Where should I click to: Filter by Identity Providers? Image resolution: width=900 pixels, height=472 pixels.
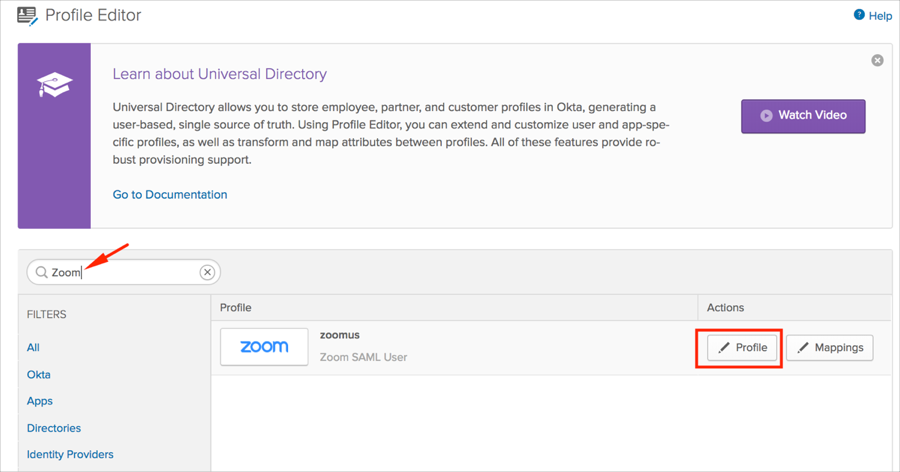pos(70,454)
